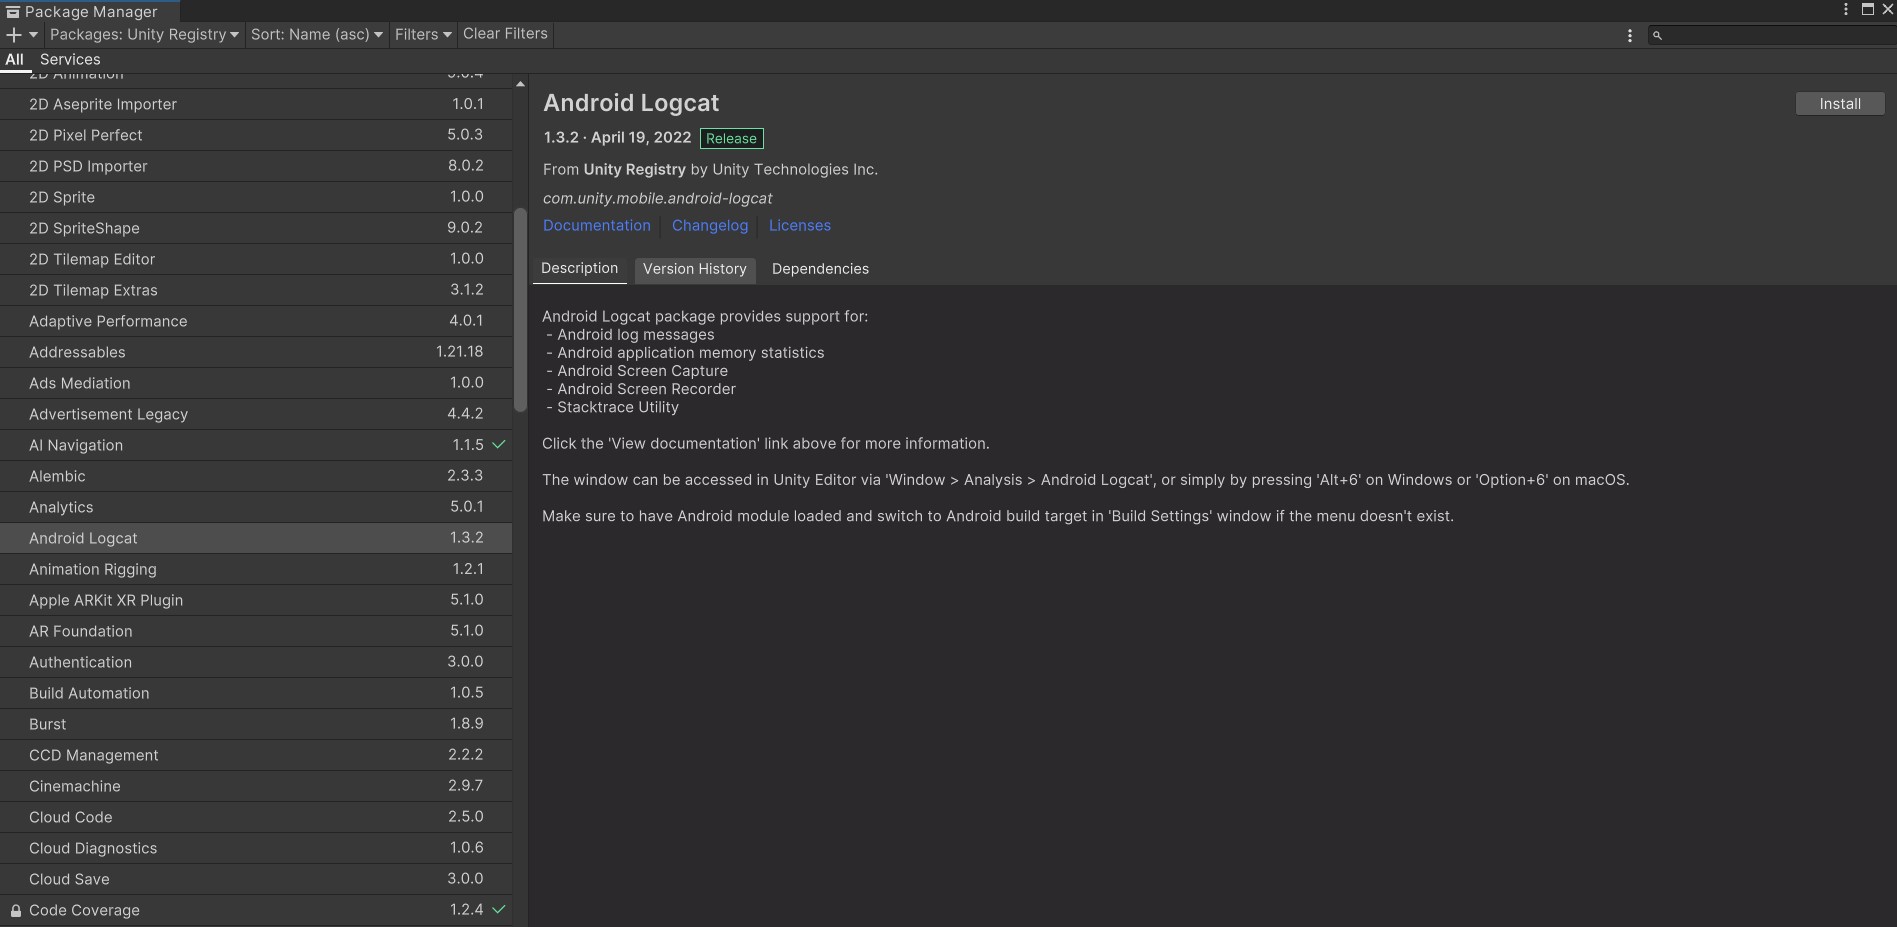The image size is (1897, 927).
Task: Select Apple ARKit XR Plugin package
Action: 256,600
